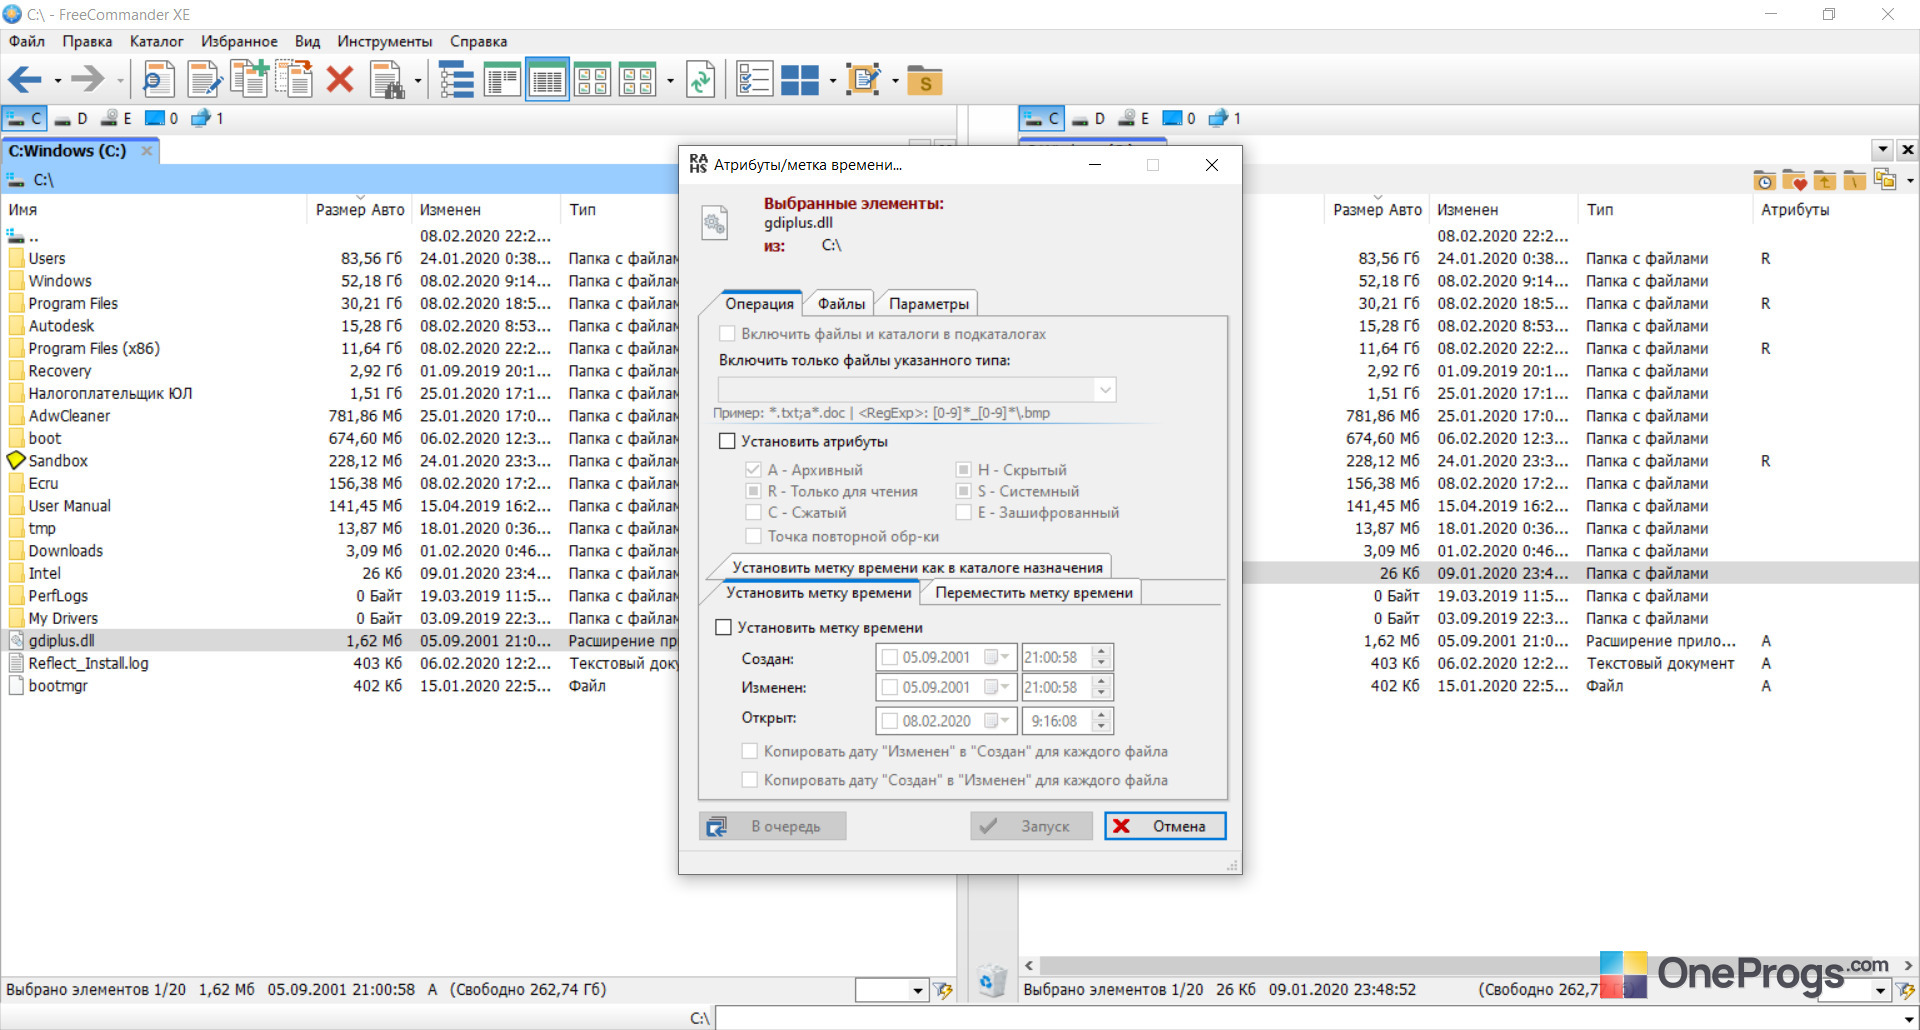1920x1030 pixels.
Task: Toggle 'C - Сжатый' attribute checkbox
Action: click(x=753, y=512)
